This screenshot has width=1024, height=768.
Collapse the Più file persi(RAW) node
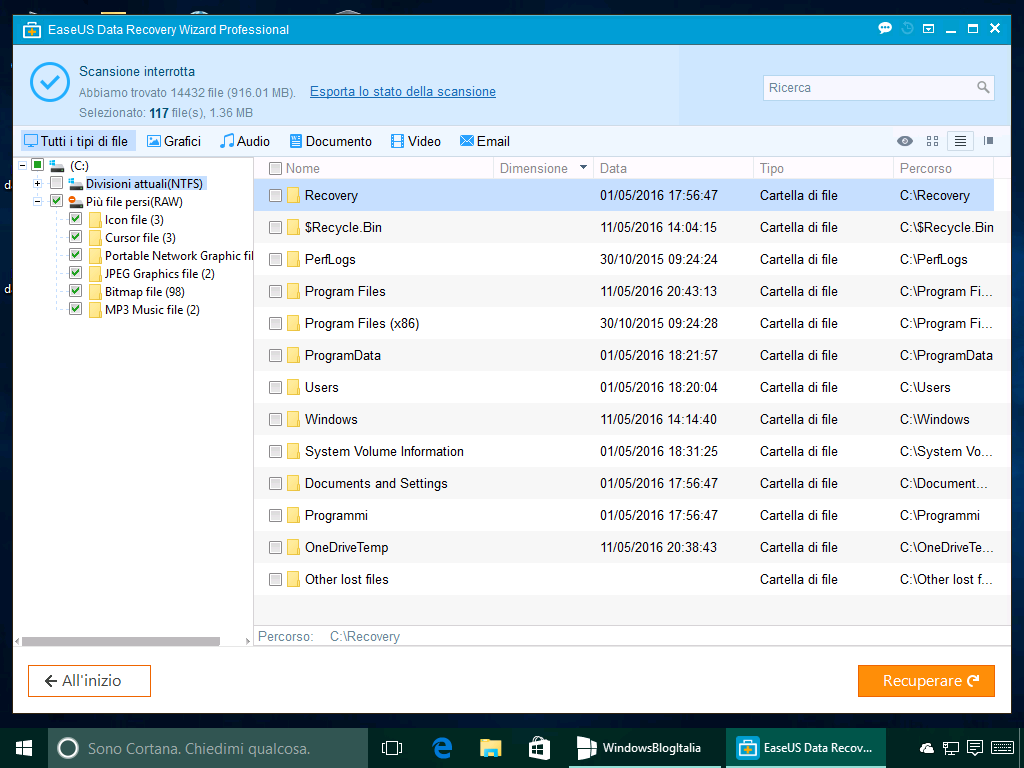click(x=37, y=202)
